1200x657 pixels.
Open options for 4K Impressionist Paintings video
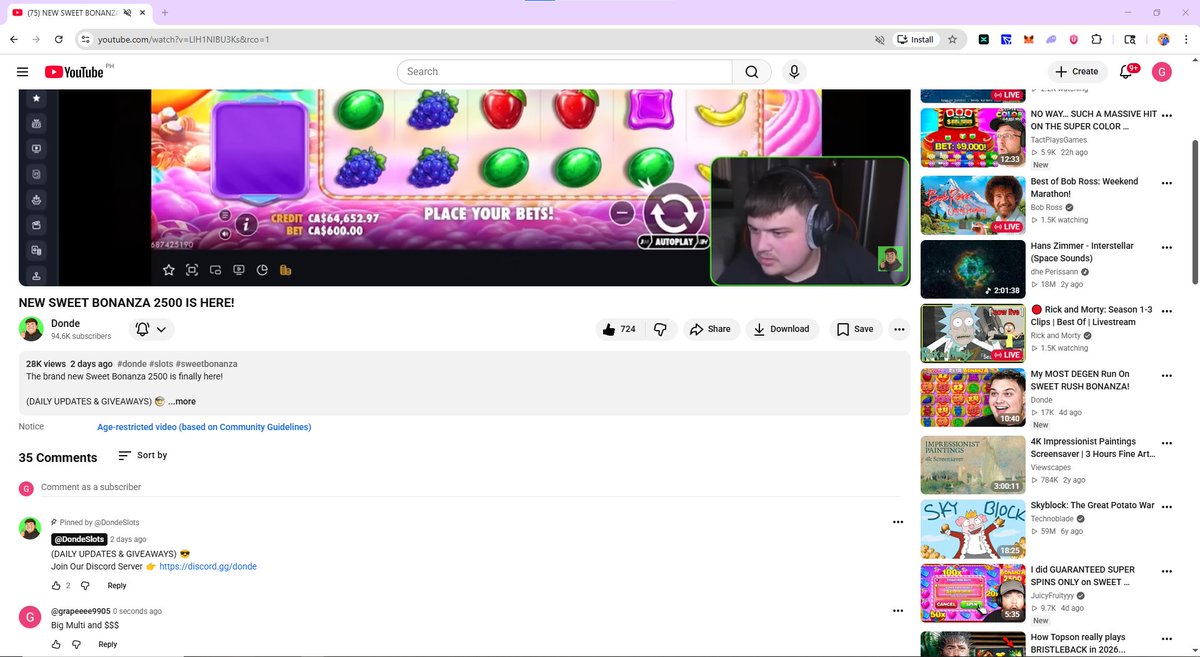click(1165, 441)
